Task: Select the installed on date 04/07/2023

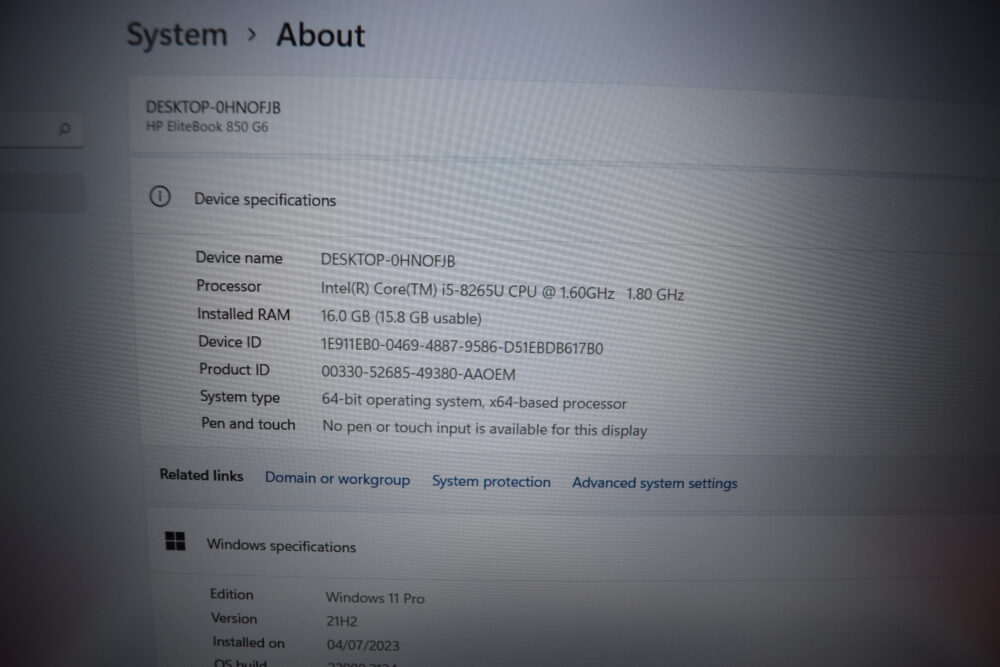Action: (x=363, y=645)
